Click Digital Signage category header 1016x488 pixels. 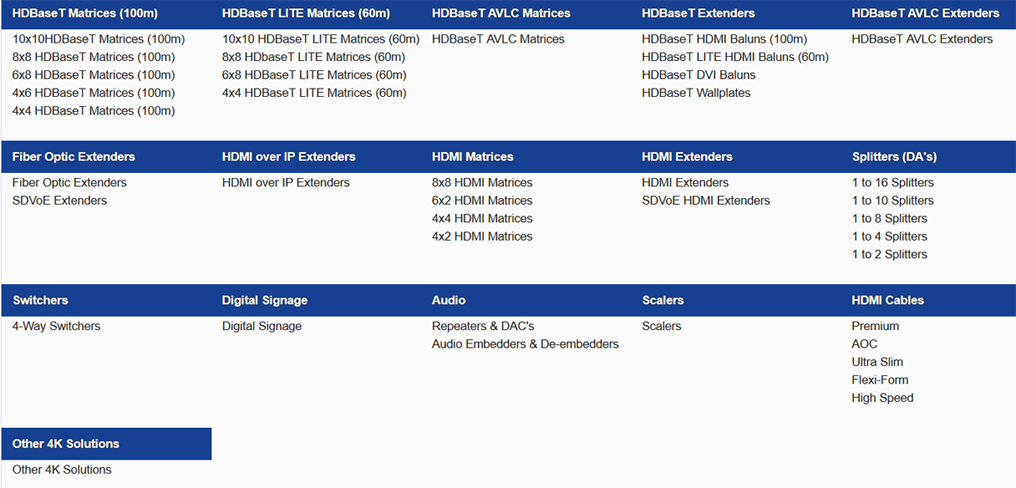coord(265,300)
